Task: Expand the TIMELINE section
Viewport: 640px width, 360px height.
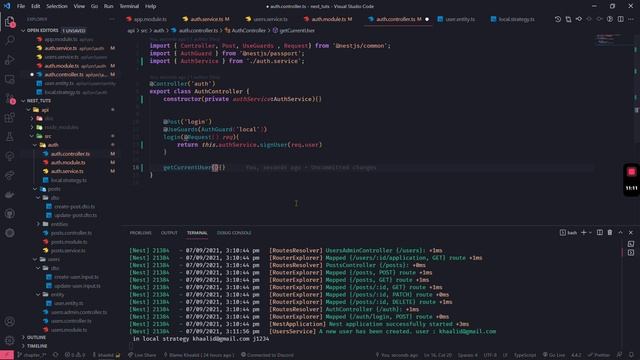Action: [23, 346]
